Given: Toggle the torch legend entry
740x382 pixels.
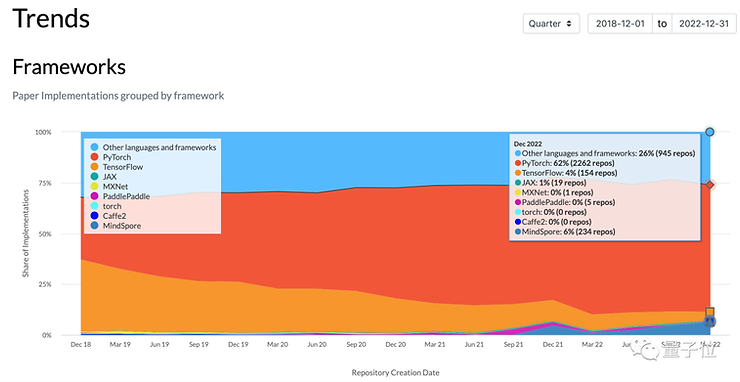Looking at the screenshot, I should [x=106, y=206].
